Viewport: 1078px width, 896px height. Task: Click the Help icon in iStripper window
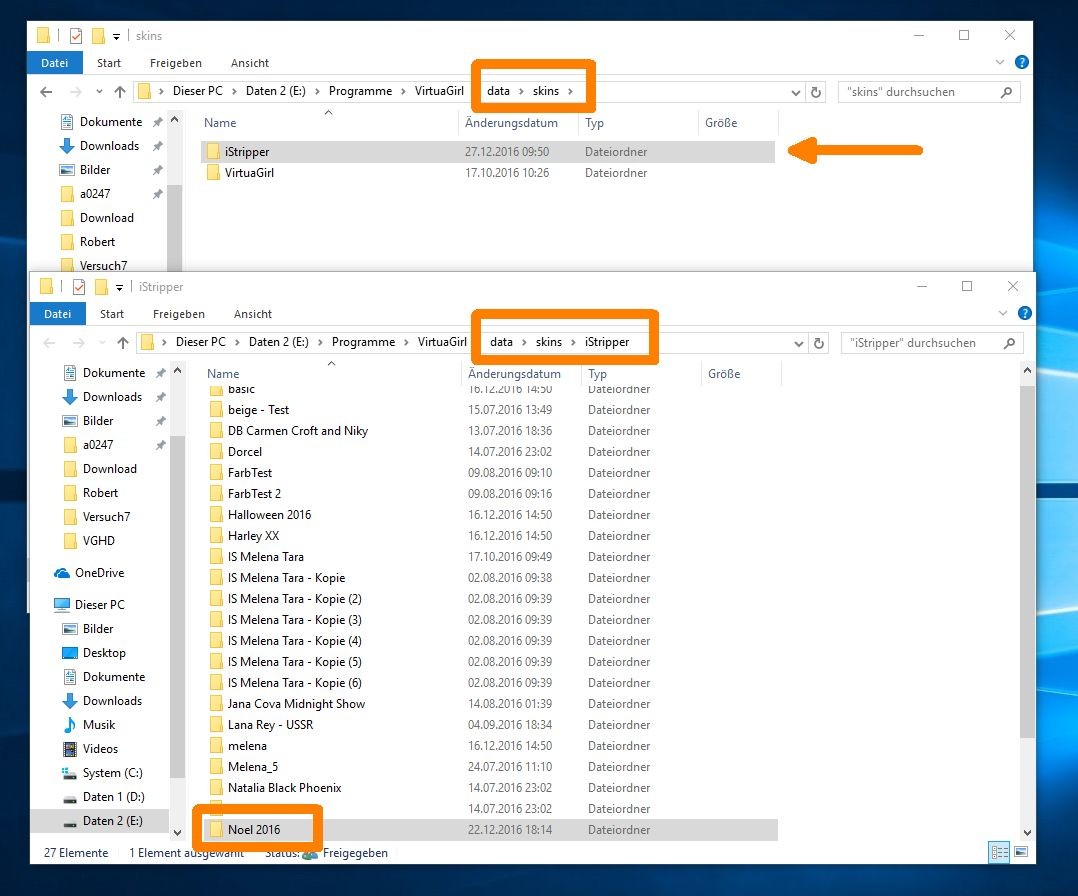coord(1024,313)
